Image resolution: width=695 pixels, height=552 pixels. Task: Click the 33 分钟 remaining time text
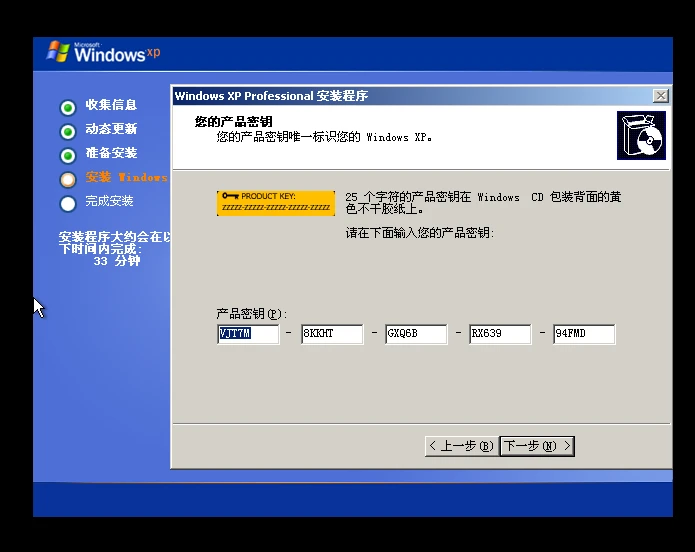[117, 261]
